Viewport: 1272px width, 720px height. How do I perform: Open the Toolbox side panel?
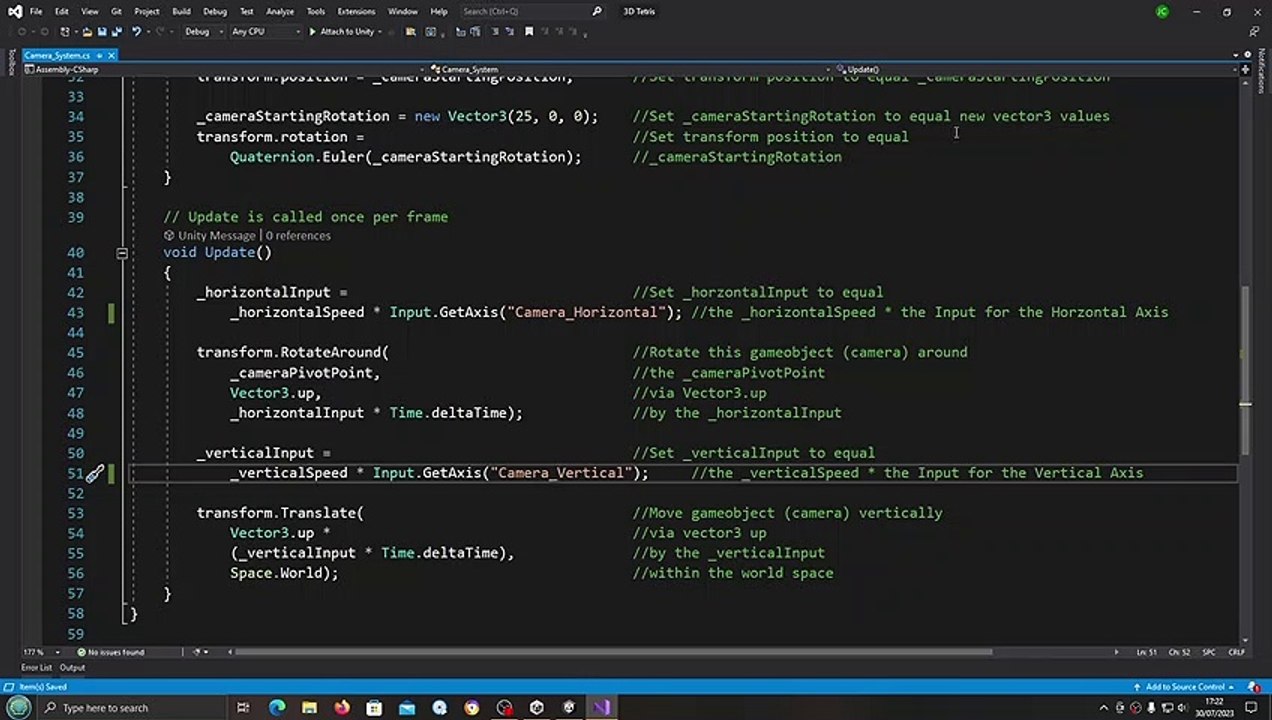[x=11, y=62]
